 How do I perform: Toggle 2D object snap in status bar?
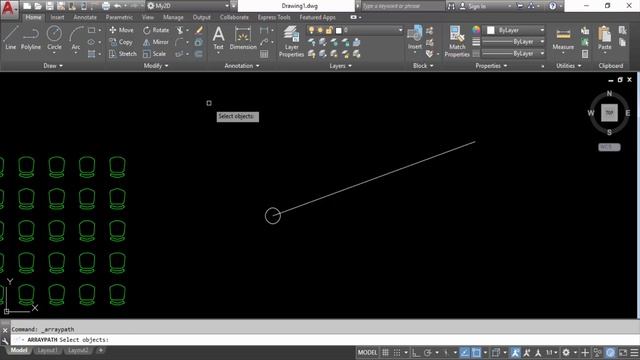point(476,352)
